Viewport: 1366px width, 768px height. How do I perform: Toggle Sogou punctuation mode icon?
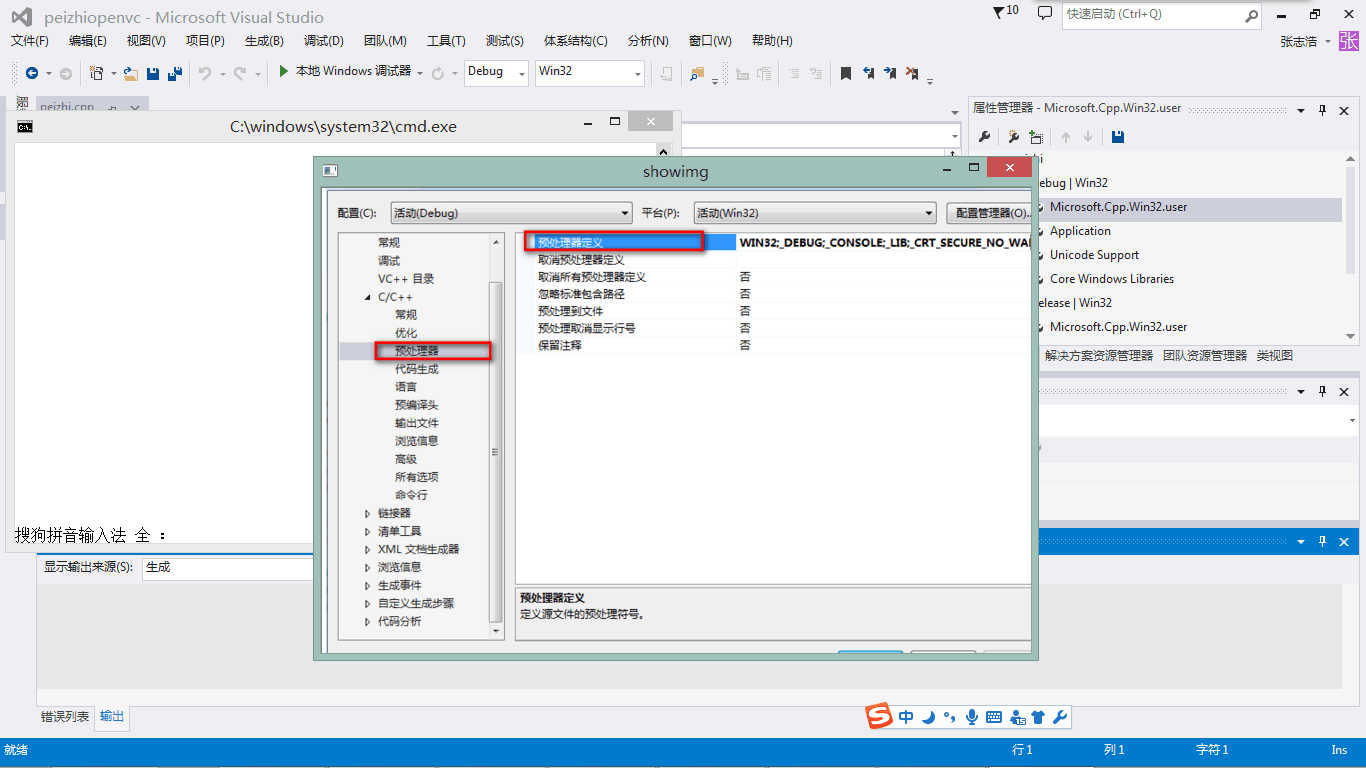(949, 717)
